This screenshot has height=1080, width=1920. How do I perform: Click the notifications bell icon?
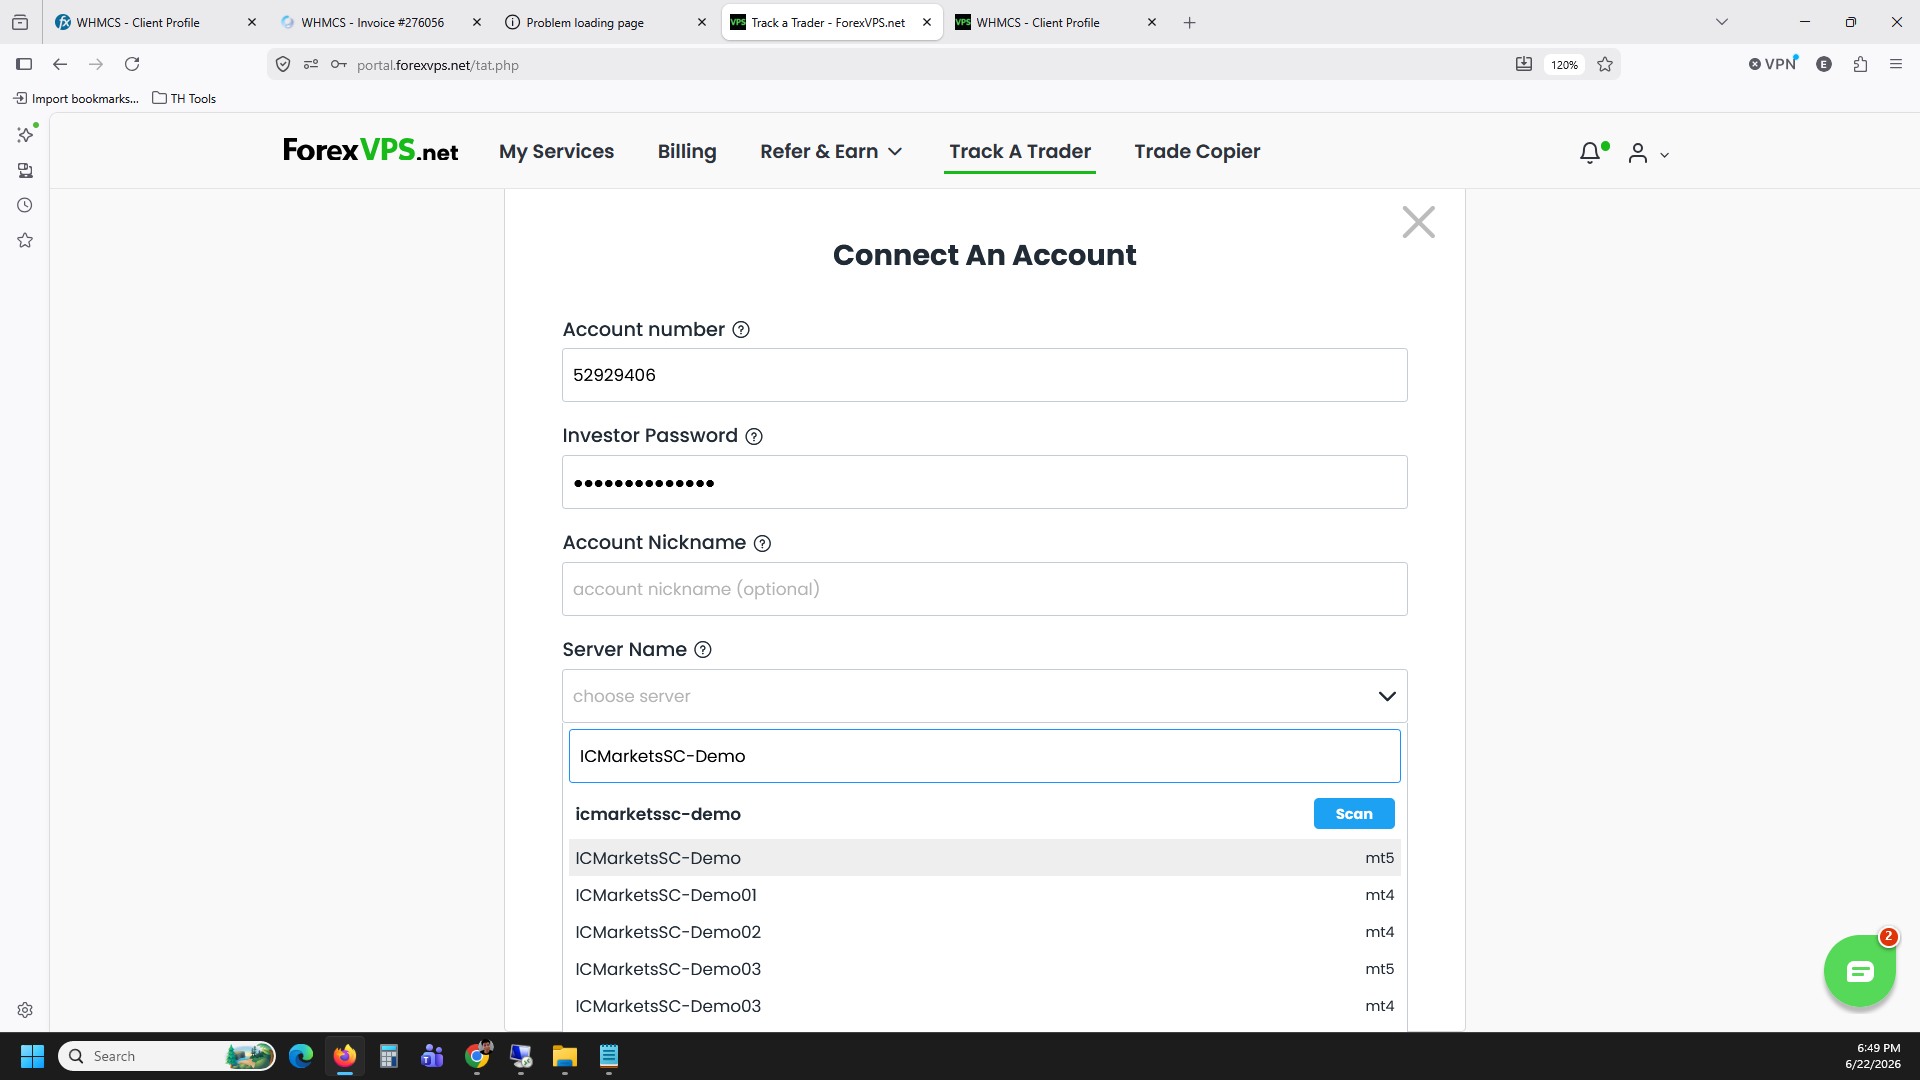coord(1590,153)
